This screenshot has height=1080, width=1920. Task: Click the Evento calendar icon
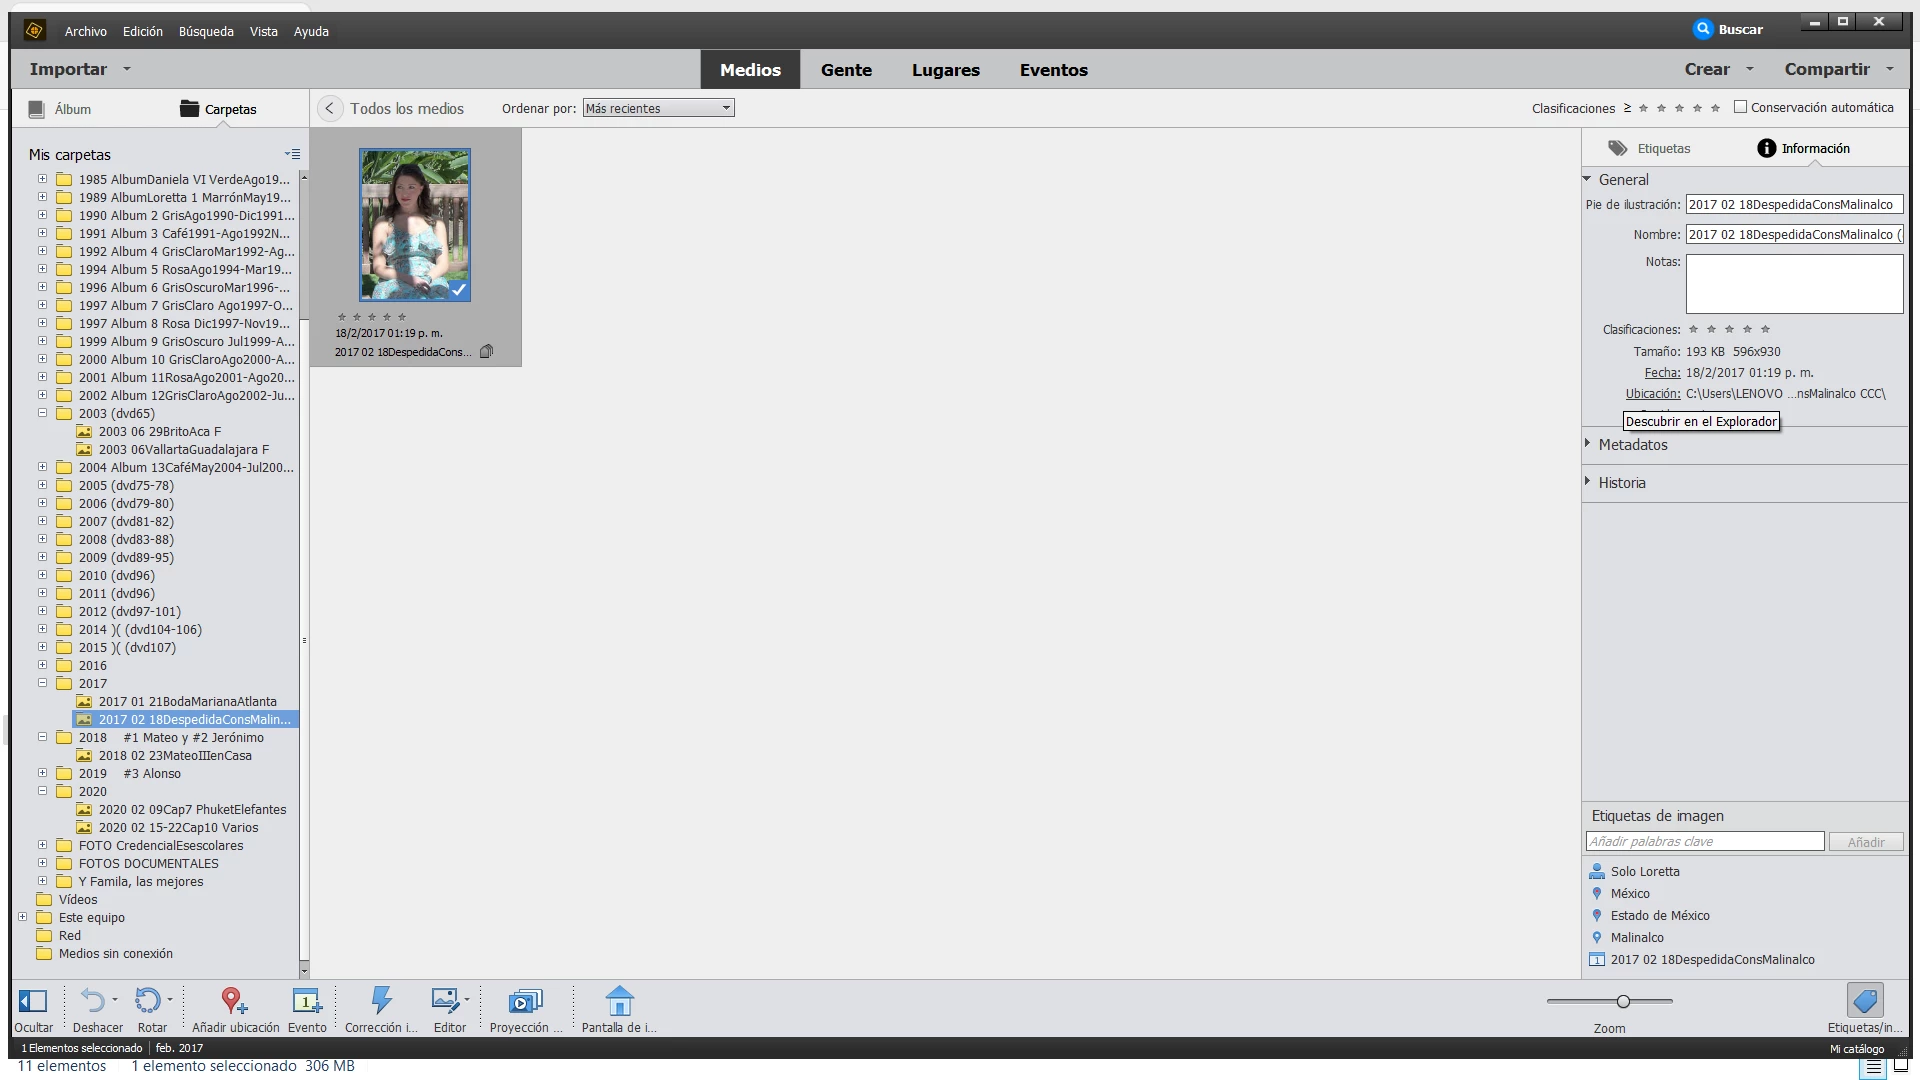click(306, 1001)
